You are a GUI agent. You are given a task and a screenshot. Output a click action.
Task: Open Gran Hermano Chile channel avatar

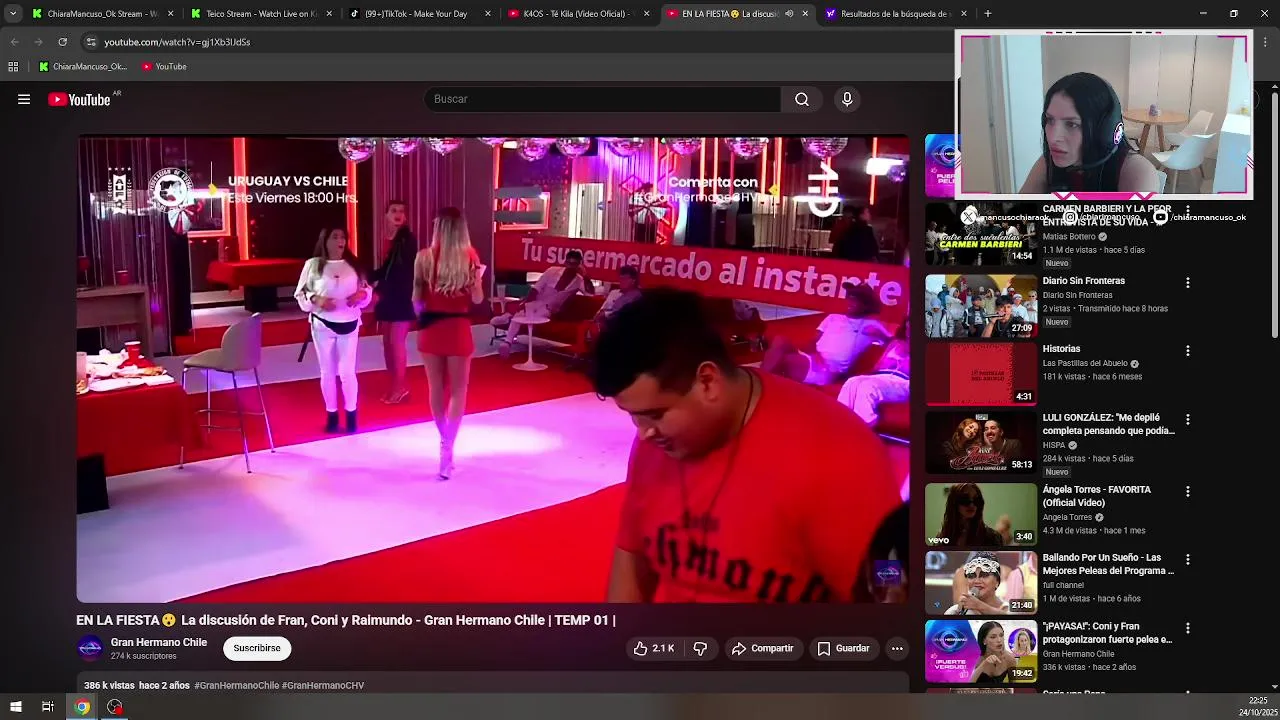click(x=90, y=648)
